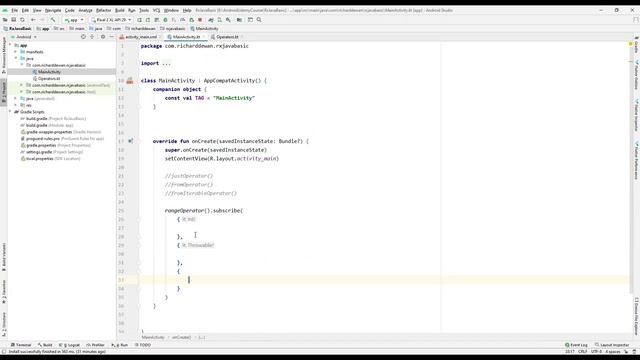The image size is (640, 360).
Task: Hide the project panel with minus icon
Action: click(x=111, y=37)
